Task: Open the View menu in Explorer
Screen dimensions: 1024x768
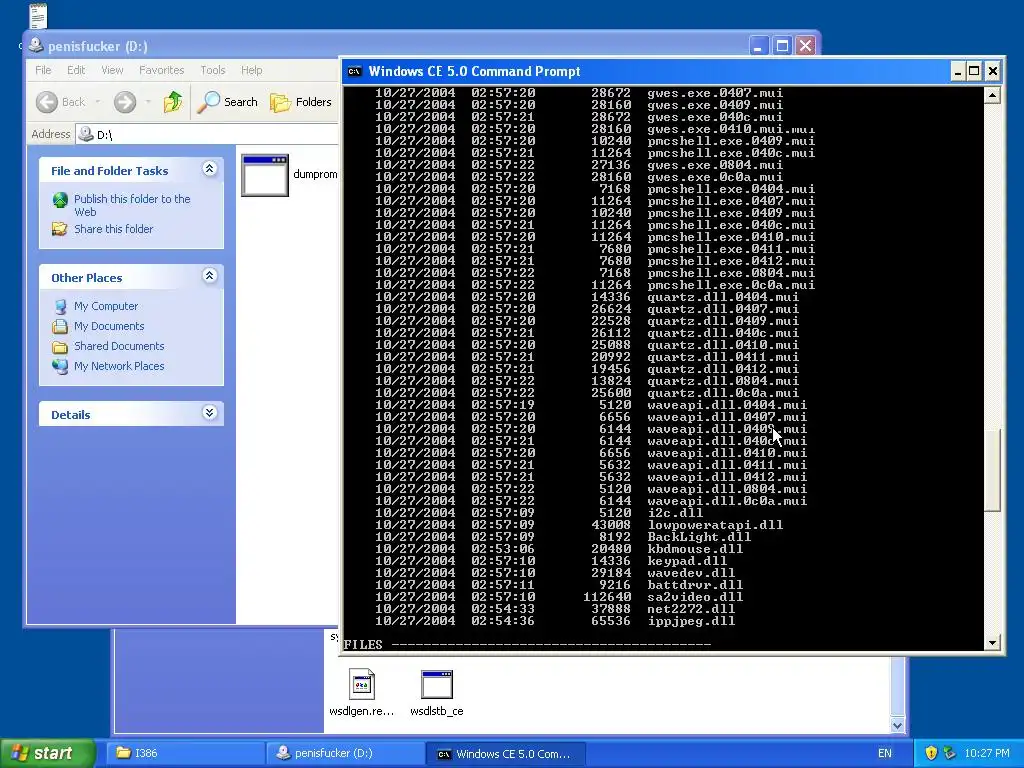Action: [x=112, y=70]
